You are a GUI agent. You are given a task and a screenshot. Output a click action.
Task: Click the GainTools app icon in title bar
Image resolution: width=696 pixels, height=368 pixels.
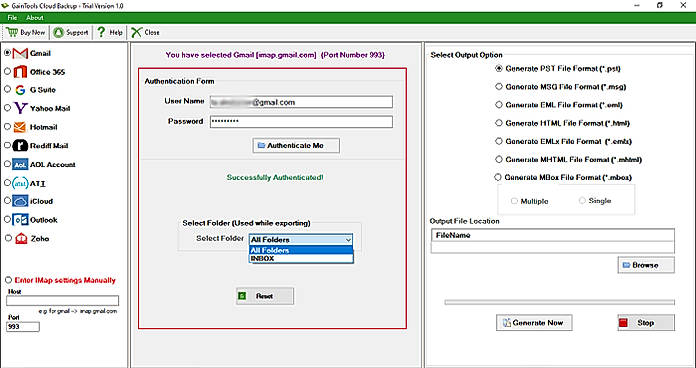[5, 6]
